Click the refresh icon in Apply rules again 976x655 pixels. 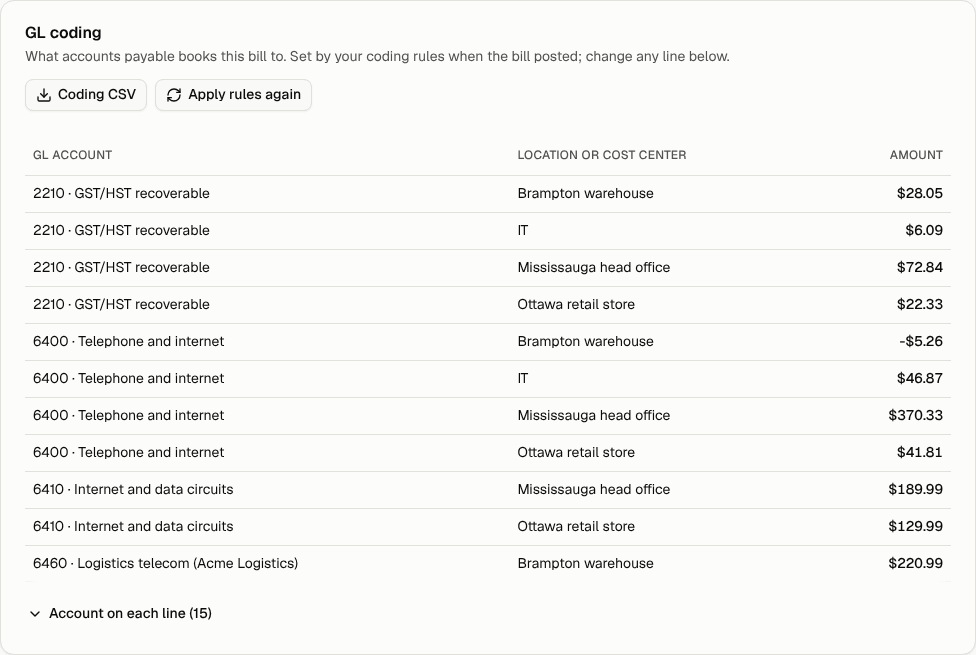pos(174,95)
